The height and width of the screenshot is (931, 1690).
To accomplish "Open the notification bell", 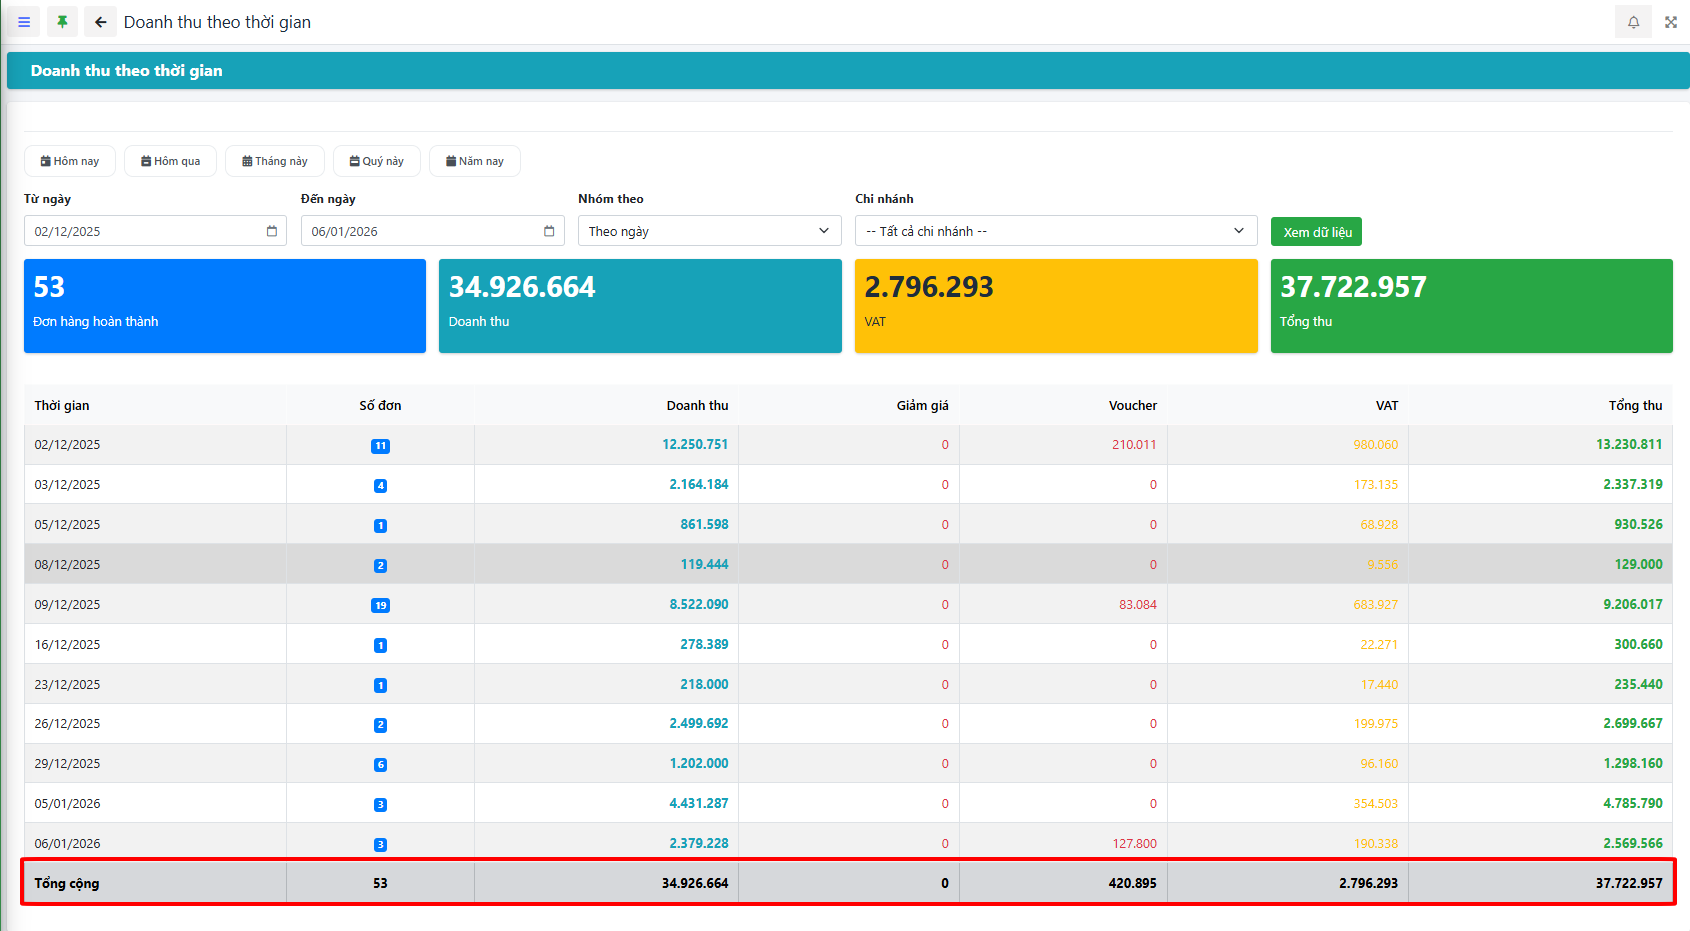I will [x=1633, y=22].
